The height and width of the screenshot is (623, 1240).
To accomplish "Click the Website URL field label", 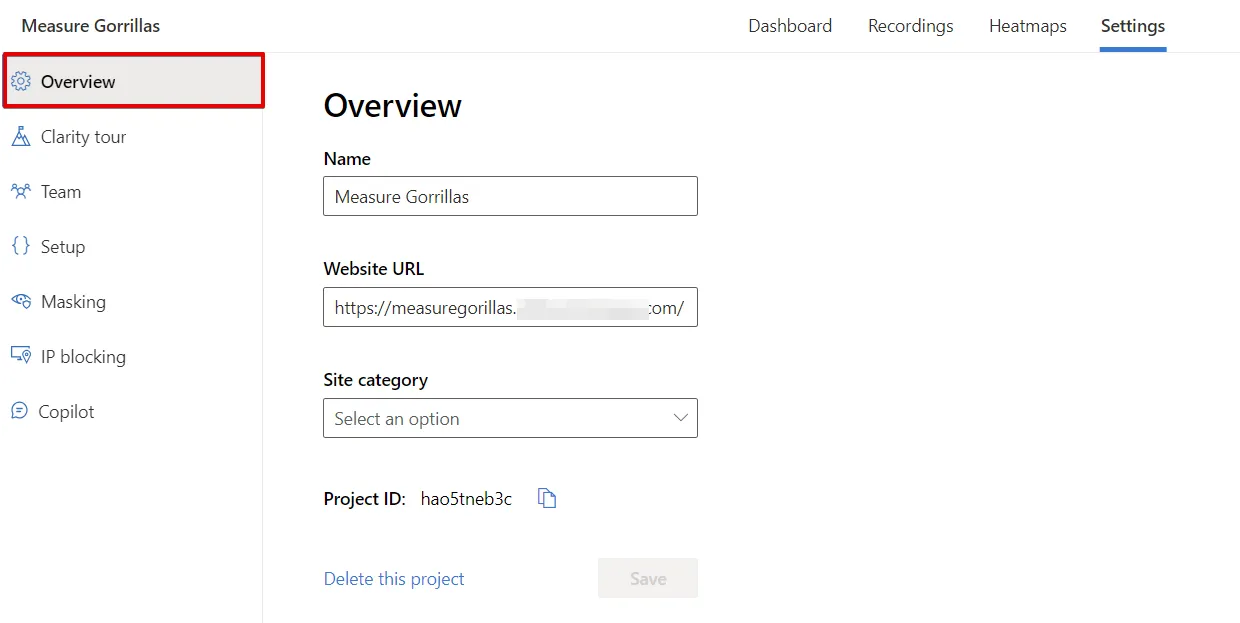I will point(374,269).
